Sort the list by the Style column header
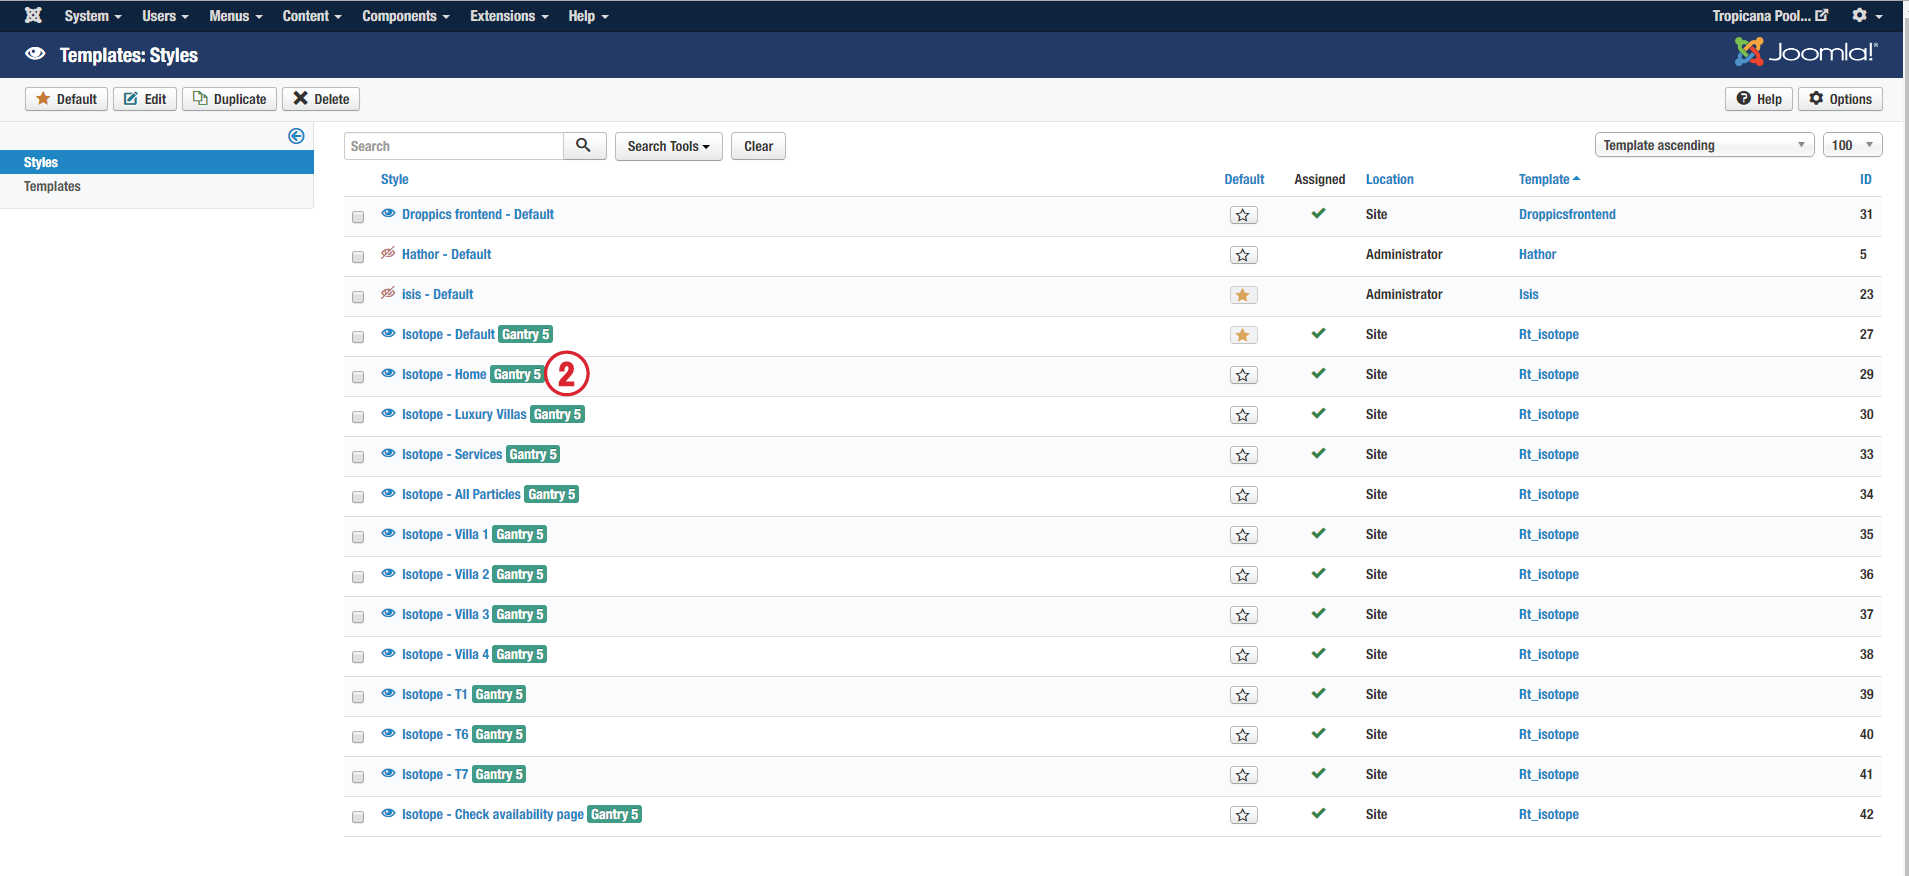The height and width of the screenshot is (876, 1909). point(394,179)
